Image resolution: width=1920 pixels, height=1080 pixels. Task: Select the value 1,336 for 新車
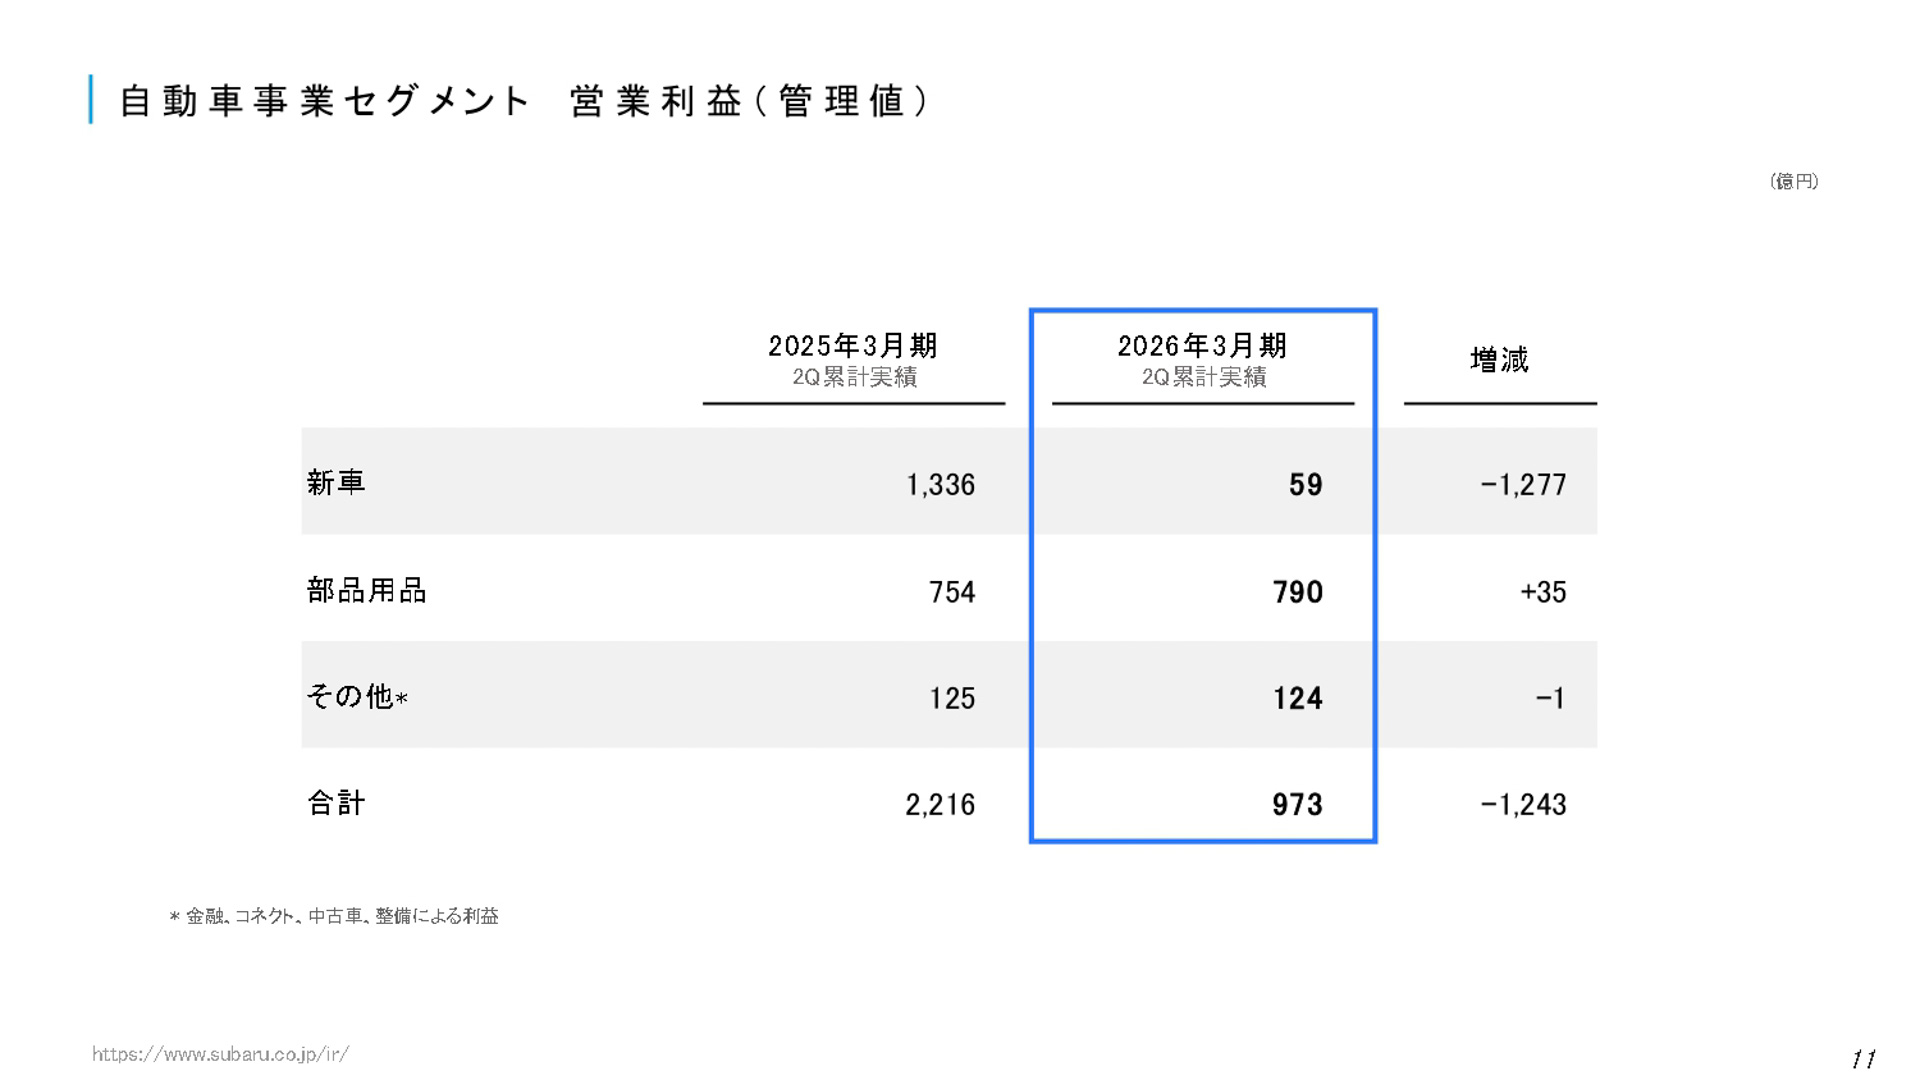point(941,484)
